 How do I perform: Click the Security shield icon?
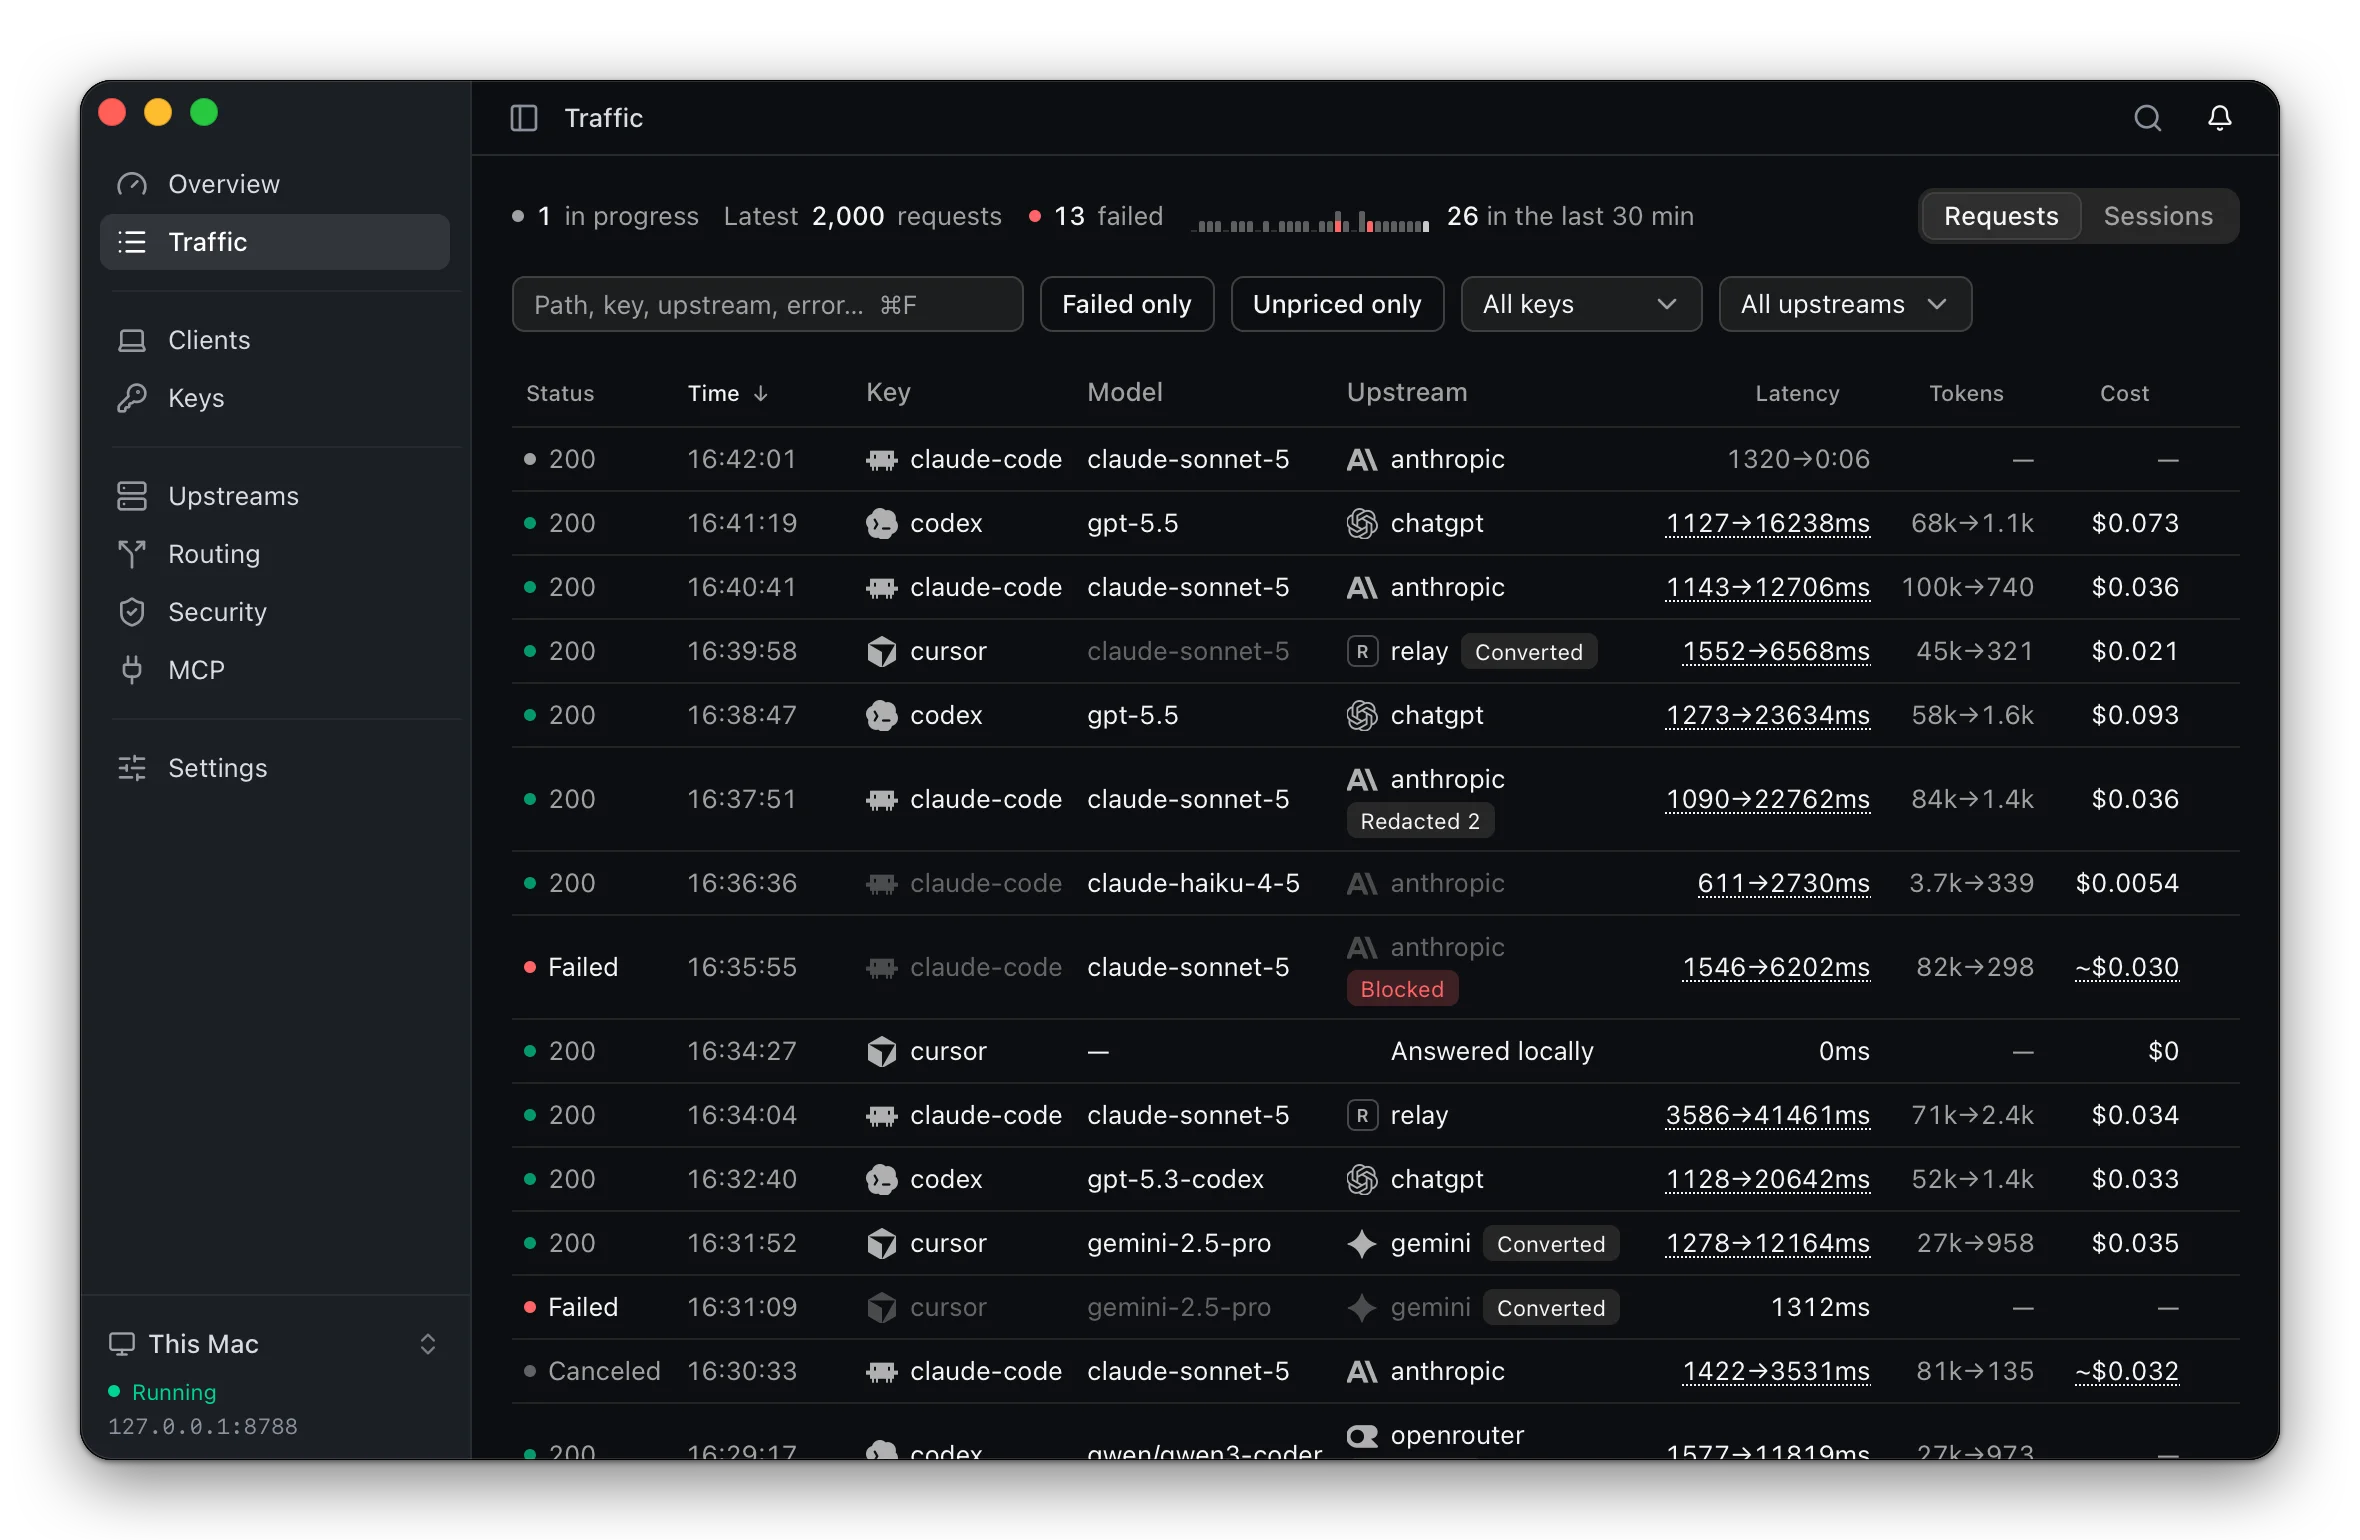(x=132, y=612)
